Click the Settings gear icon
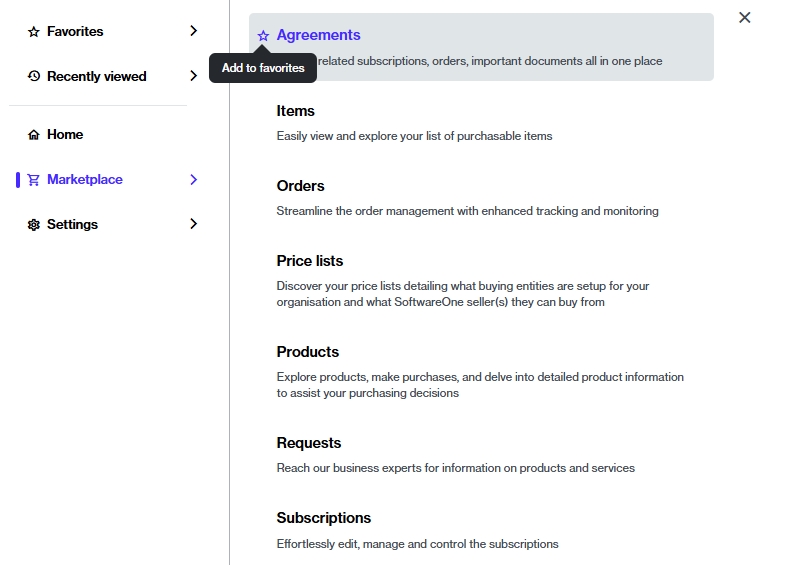Screen dimensions: 788x565 click(x=34, y=225)
